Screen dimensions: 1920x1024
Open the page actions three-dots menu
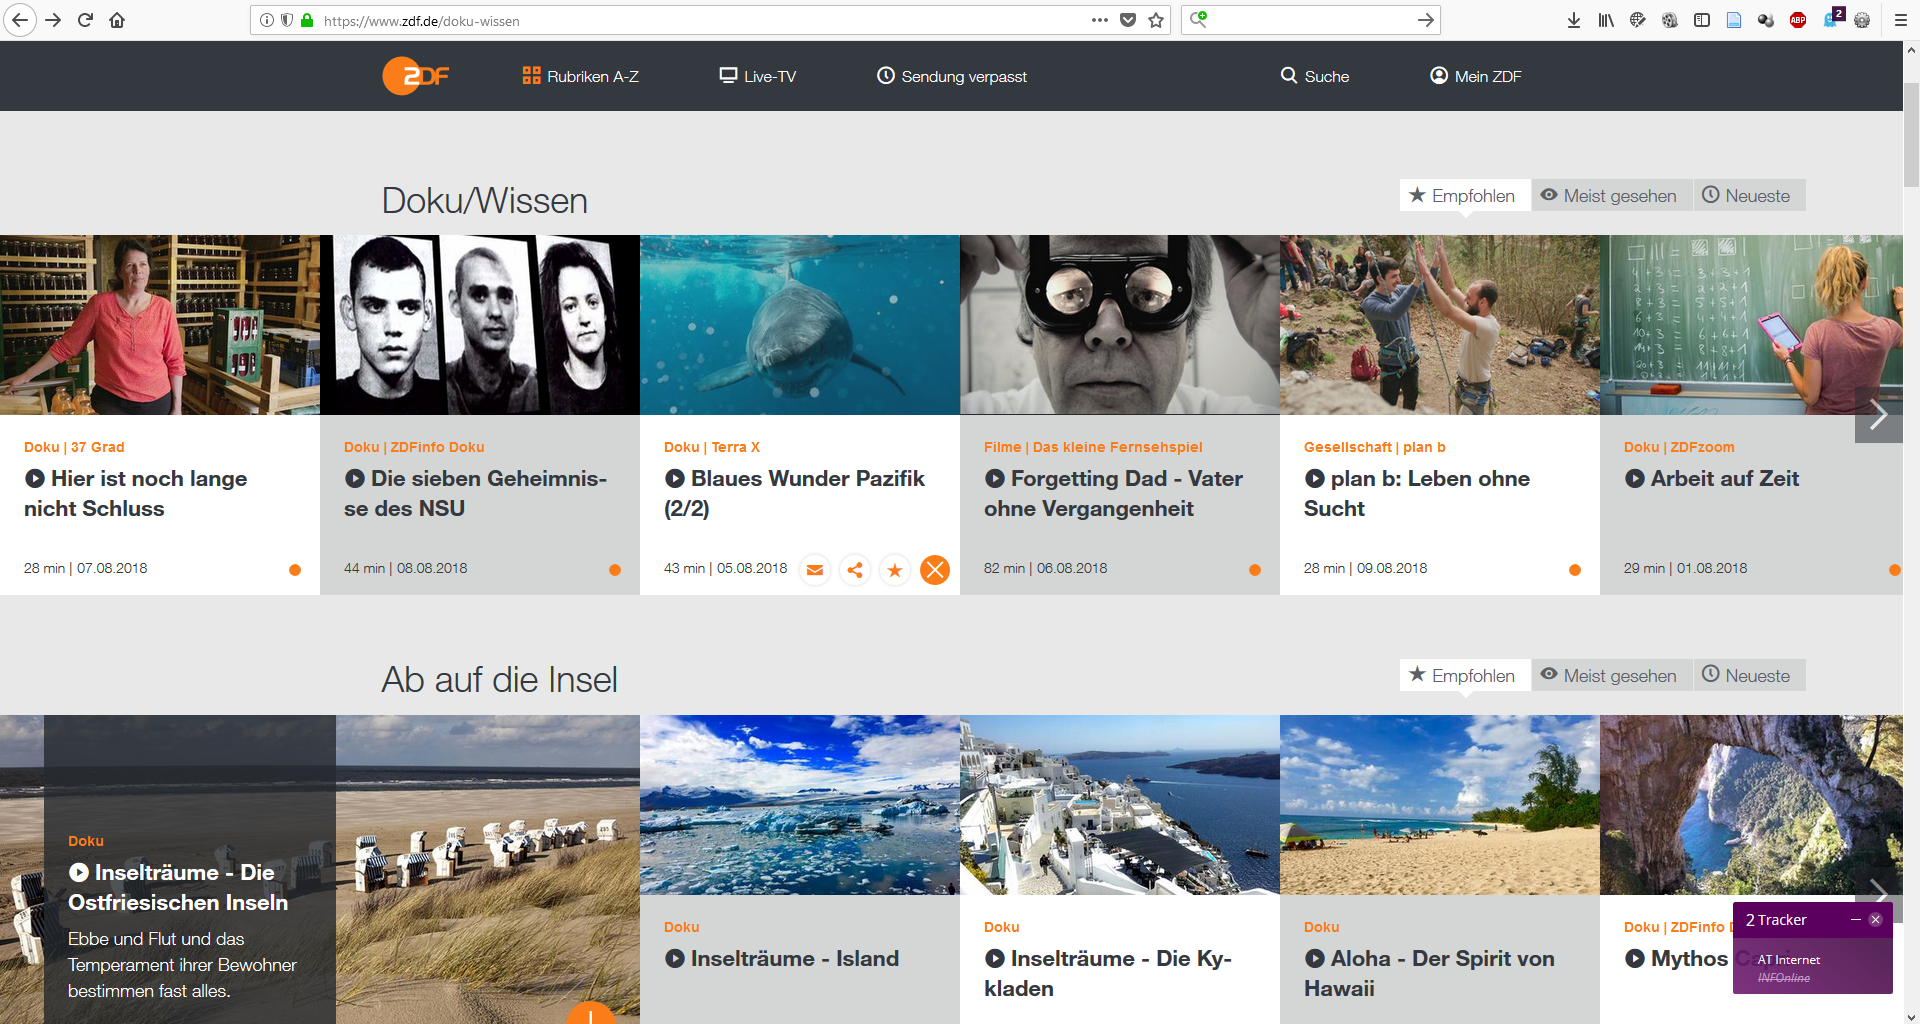tap(1099, 20)
